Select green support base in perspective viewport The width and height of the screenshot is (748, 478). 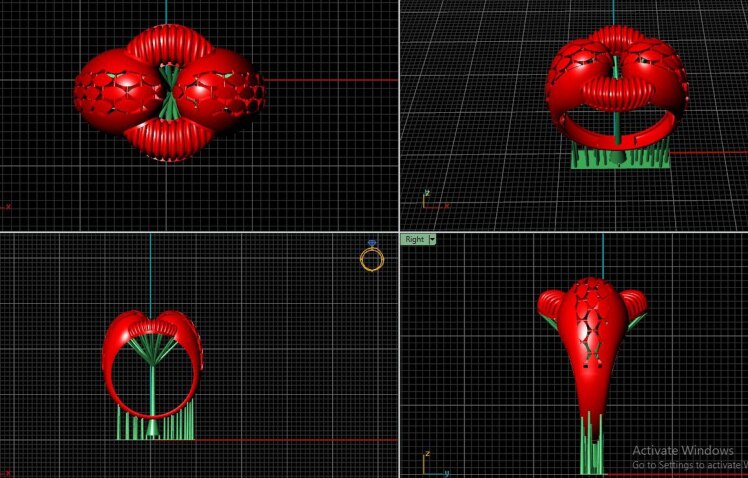tap(618, 155)
